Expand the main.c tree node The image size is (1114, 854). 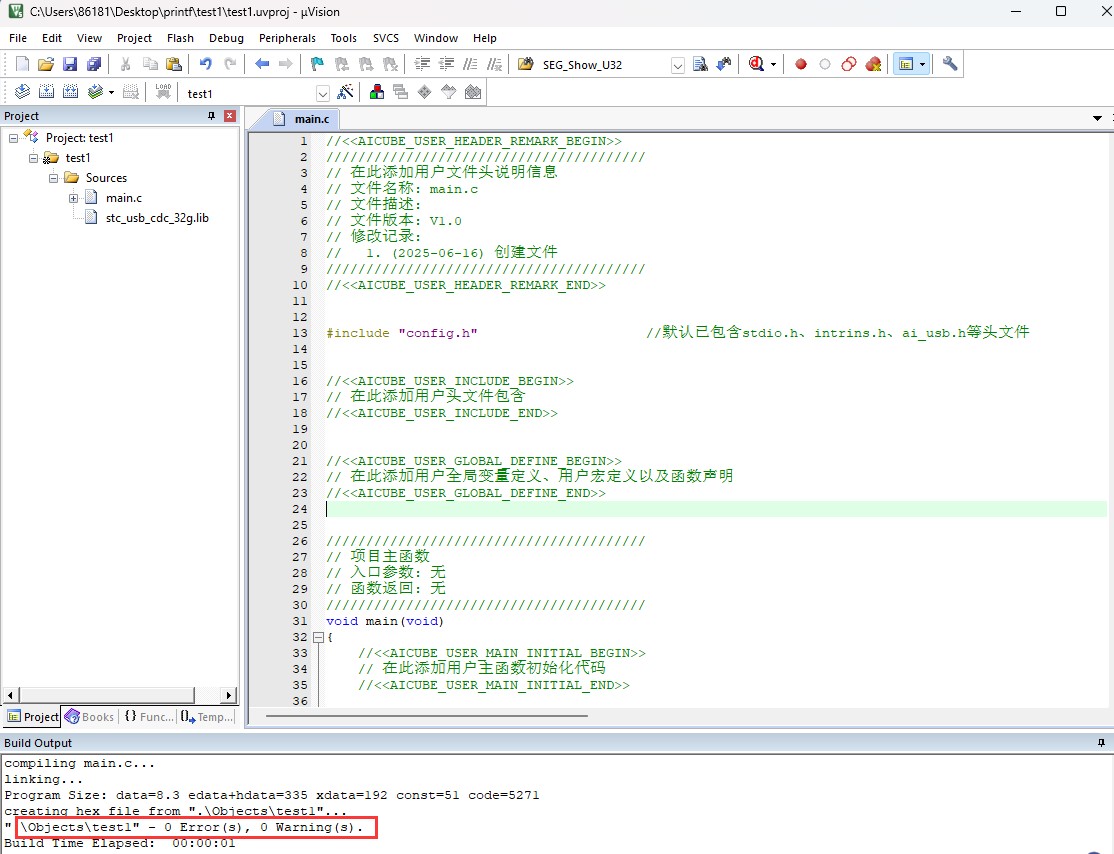(x=73, y=198)
